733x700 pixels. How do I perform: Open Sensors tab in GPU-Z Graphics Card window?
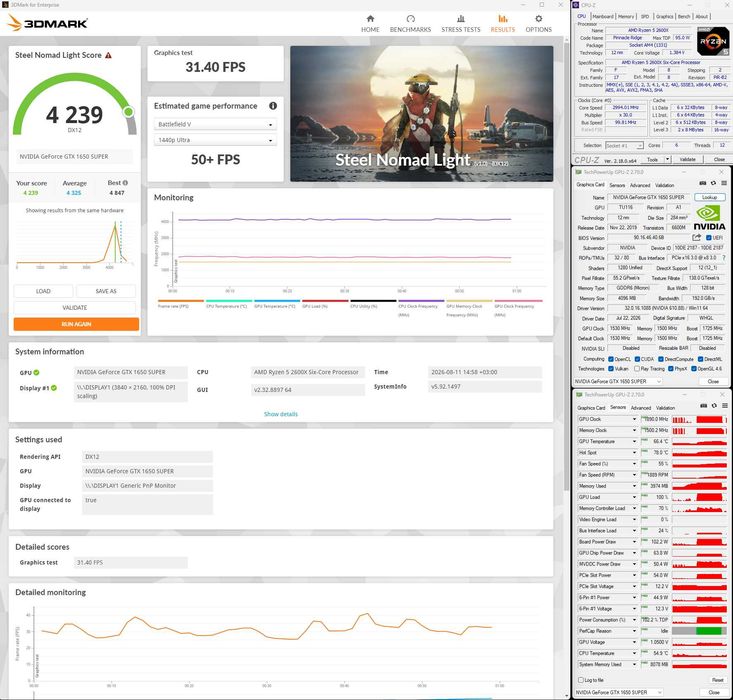(617, 185)
